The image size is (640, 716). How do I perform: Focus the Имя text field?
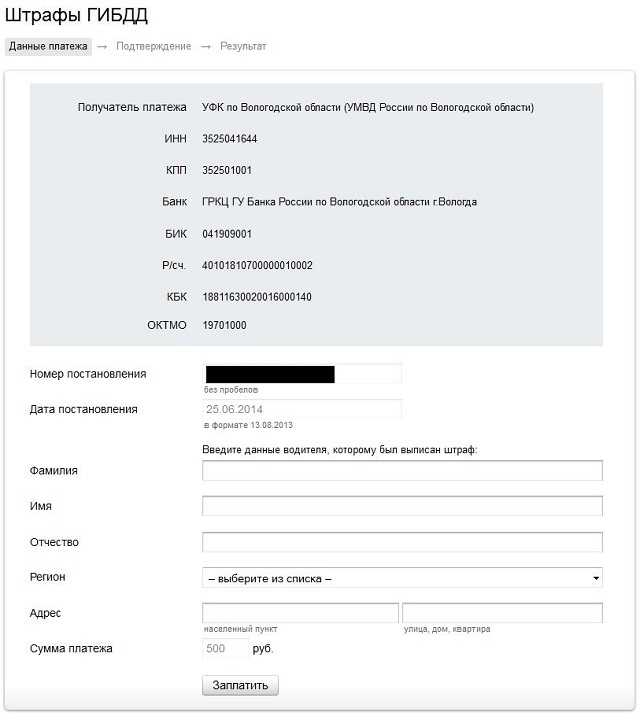coord(402,506)
